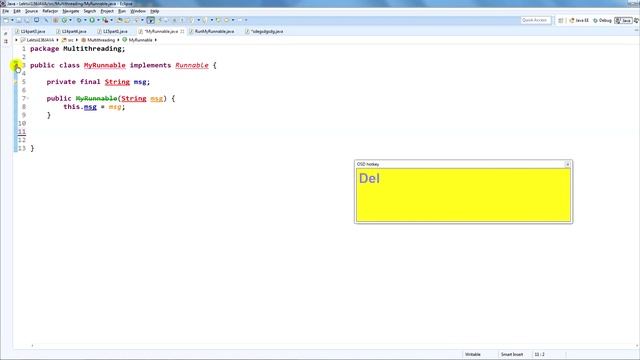Switch to the L14part3.java tab

pos(30,31)
